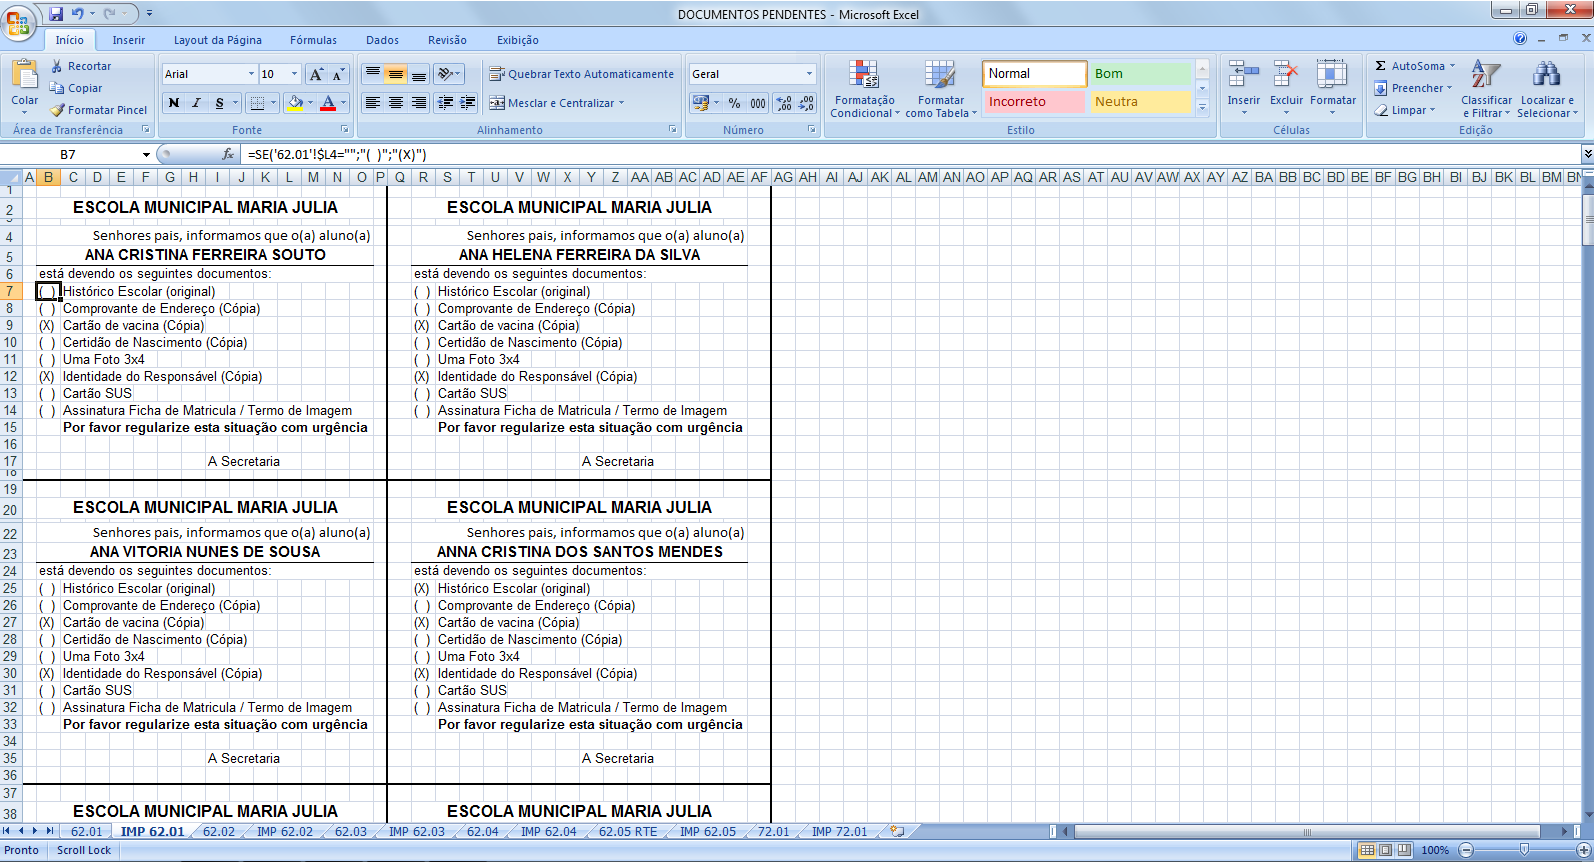Click the Recortar cut option
Image resolution: width=1594 pixels, height=862 pixels.
80,66
